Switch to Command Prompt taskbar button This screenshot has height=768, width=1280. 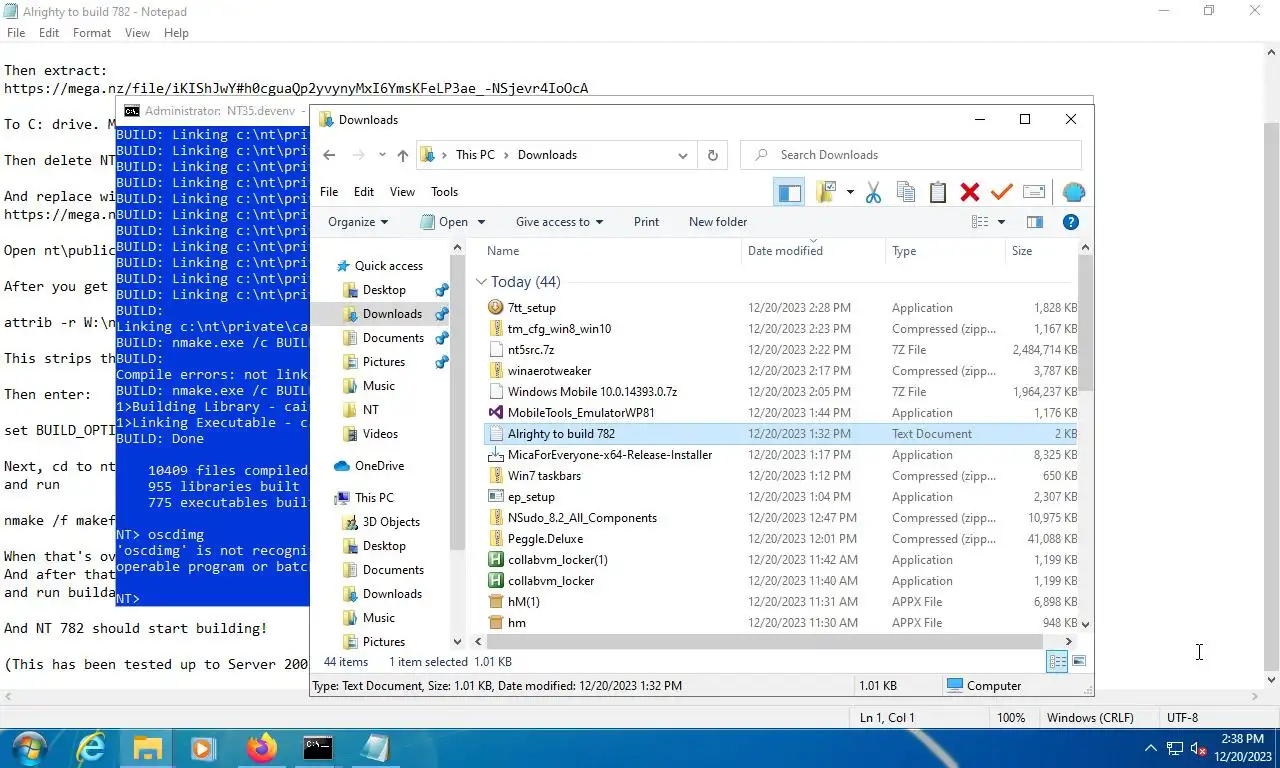pos(318,748)
